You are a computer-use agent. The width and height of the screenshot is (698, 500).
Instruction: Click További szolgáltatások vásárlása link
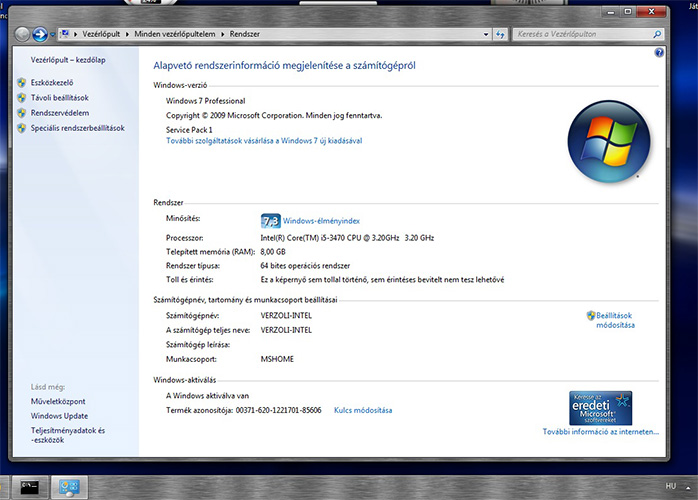click(264, 141)
